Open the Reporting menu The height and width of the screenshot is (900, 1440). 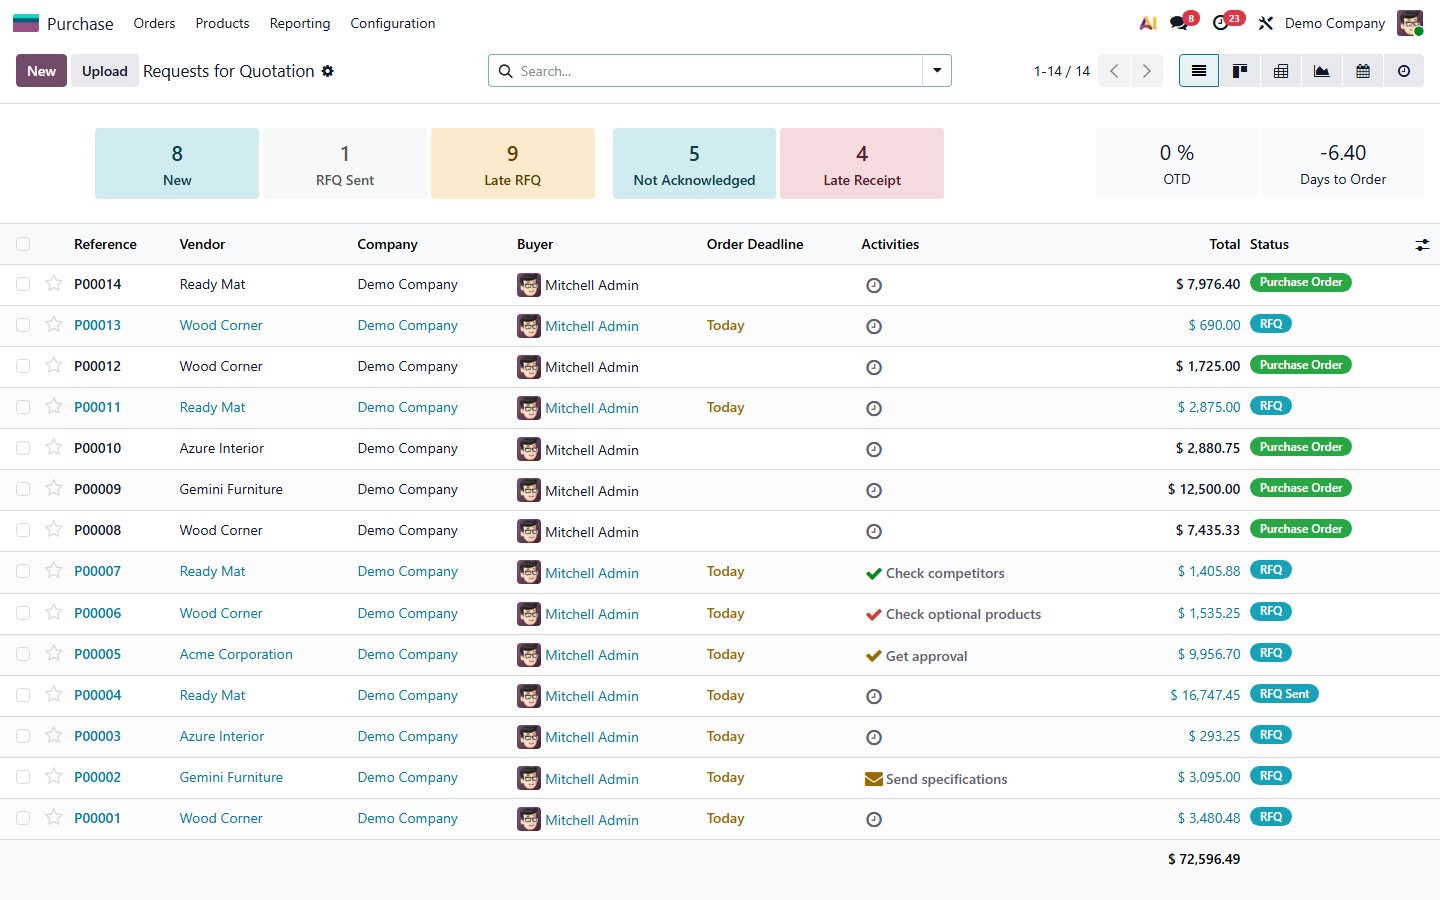299,23
